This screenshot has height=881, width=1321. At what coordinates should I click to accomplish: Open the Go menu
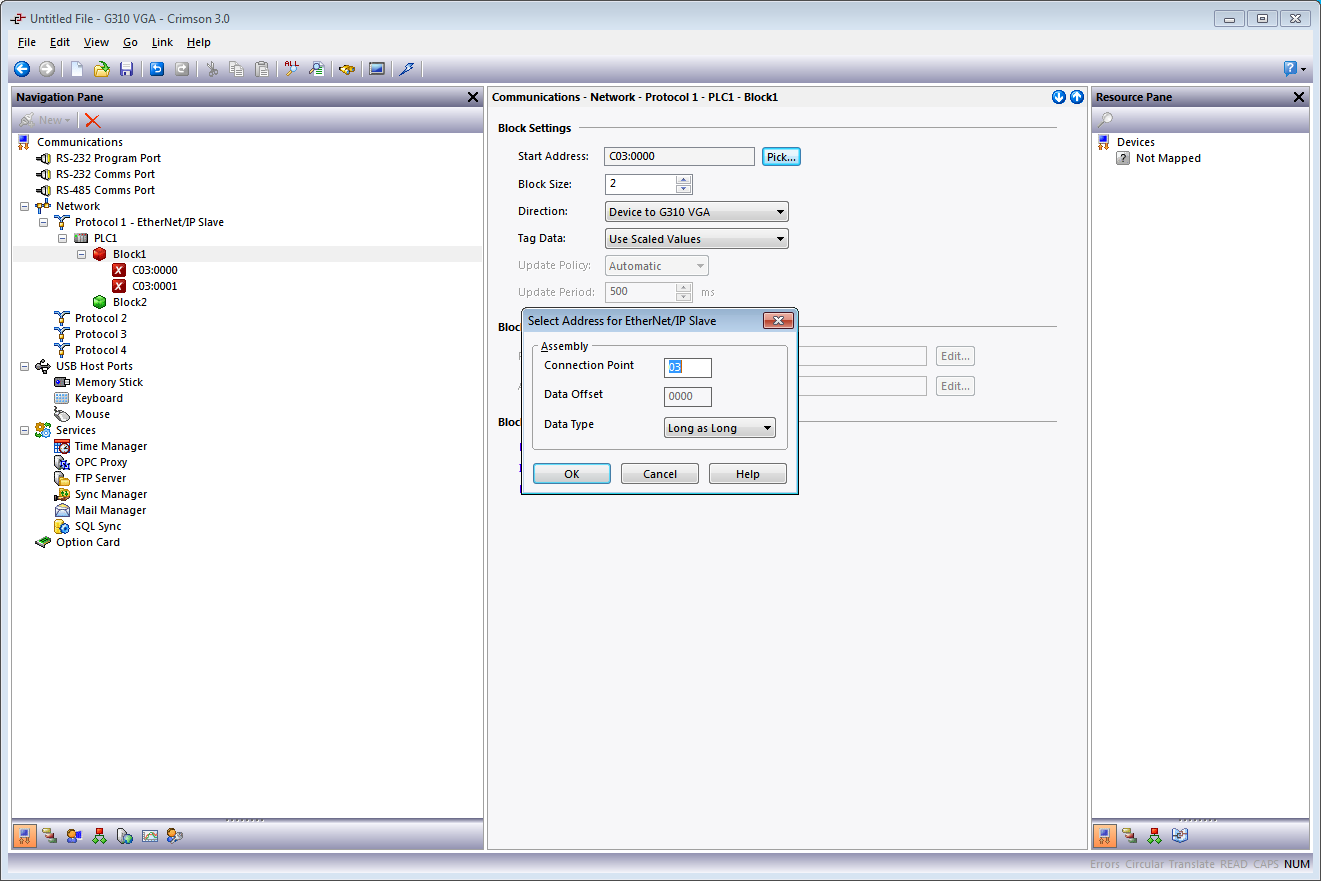point(130,42)
